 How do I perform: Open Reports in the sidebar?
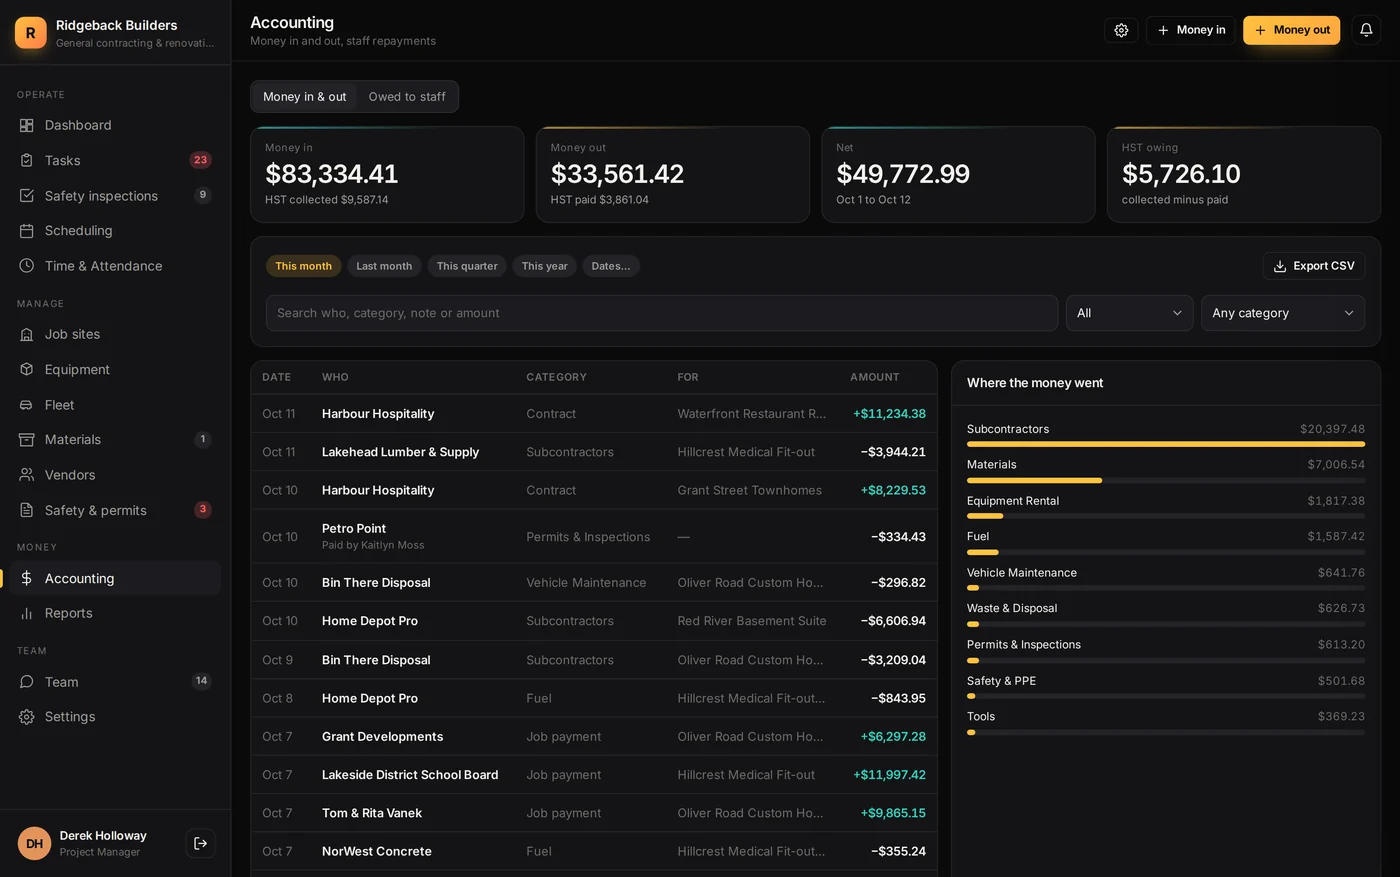click(115, 613)
